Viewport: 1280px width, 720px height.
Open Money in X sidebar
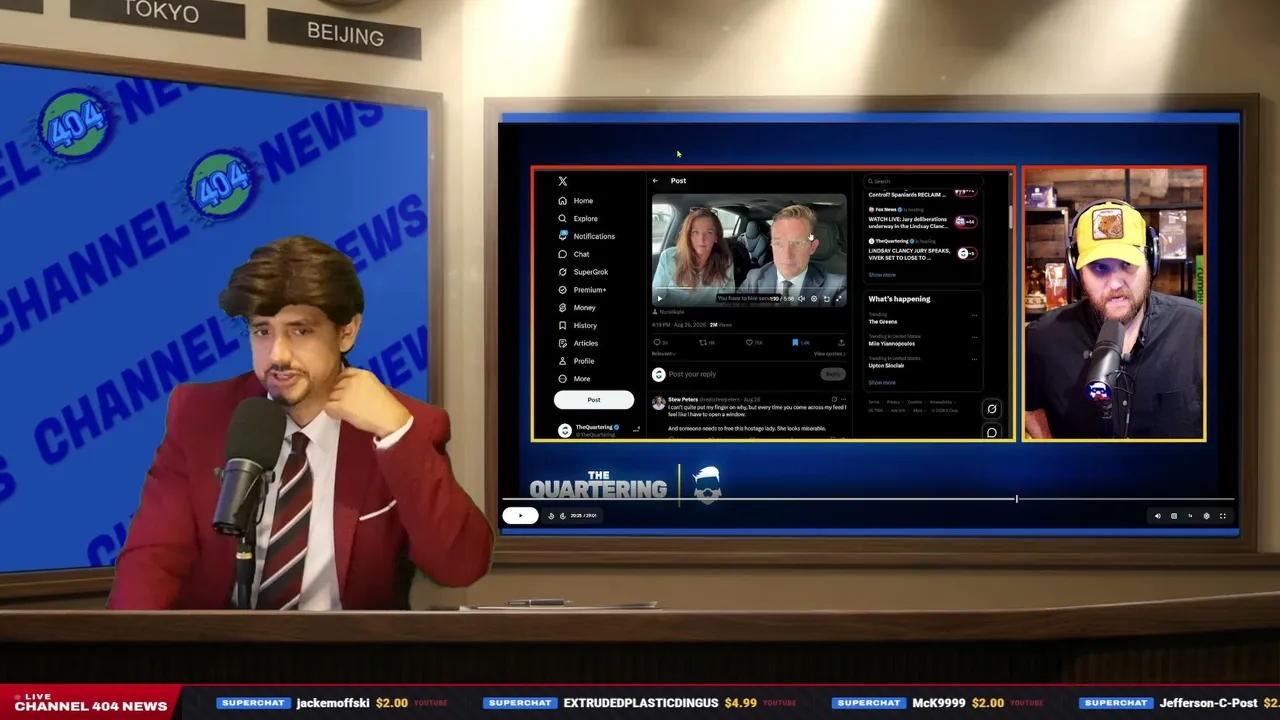[577, 308]
